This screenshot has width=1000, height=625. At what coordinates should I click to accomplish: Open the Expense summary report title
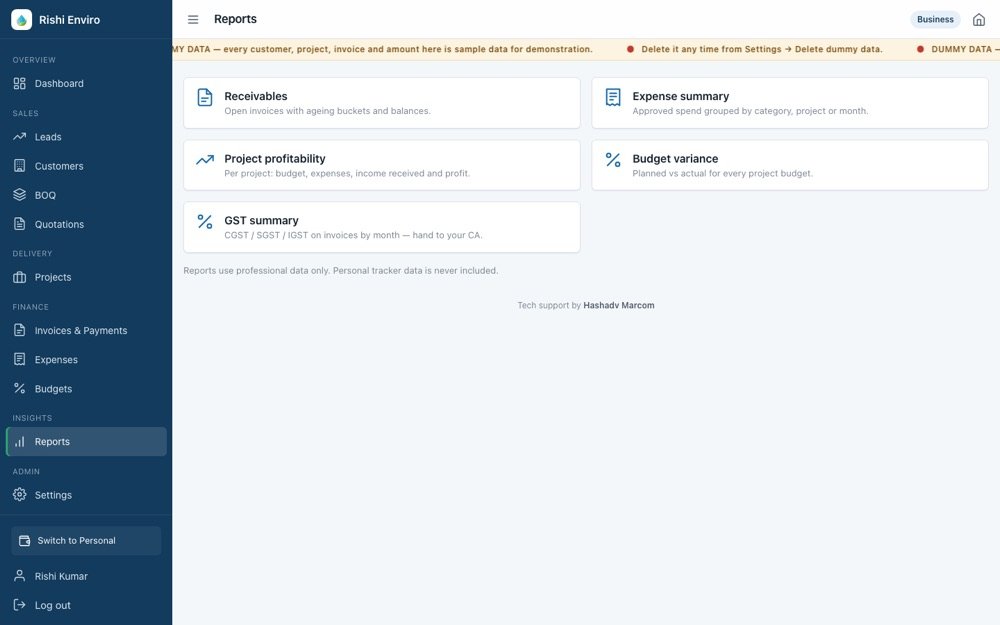click(x=680, y=96)
